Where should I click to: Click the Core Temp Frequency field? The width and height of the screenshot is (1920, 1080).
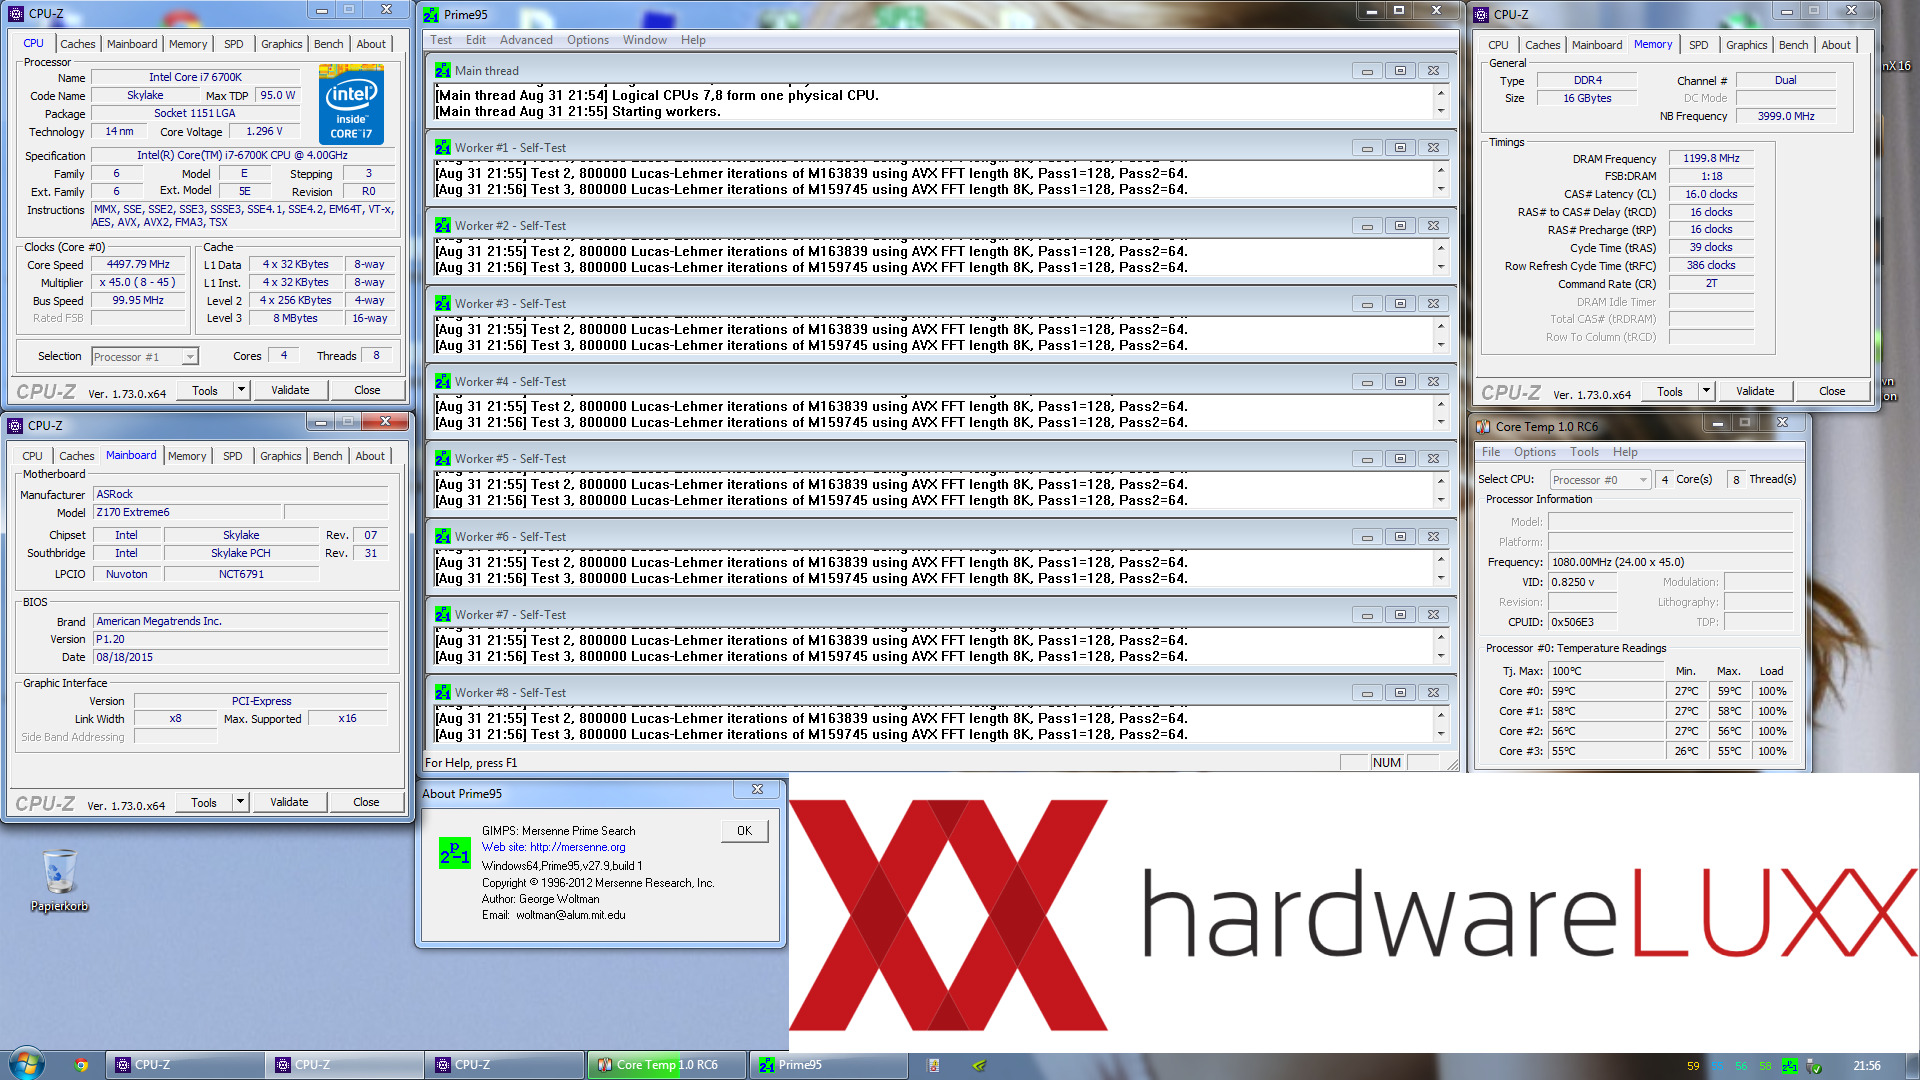click(x=1671, y=562)
